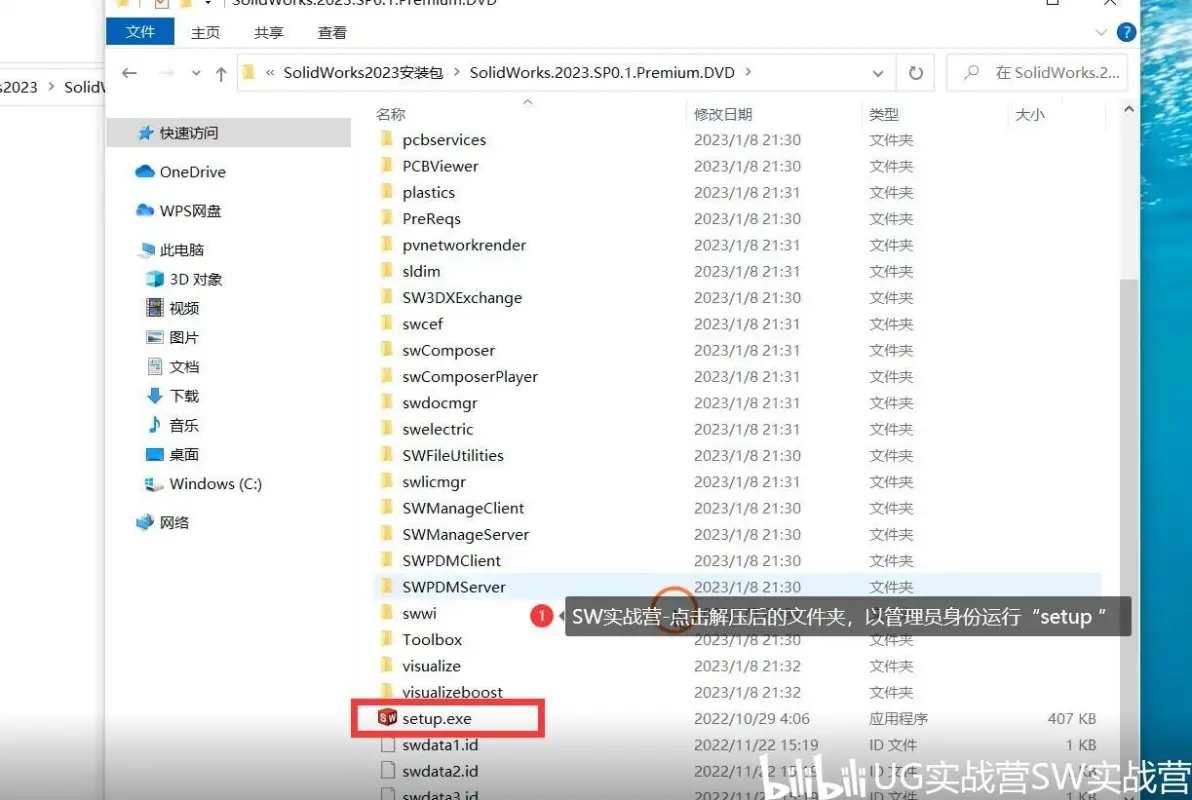Select the SWManageClient folder icon
The image size is (1192, 800).
[386, 507]
